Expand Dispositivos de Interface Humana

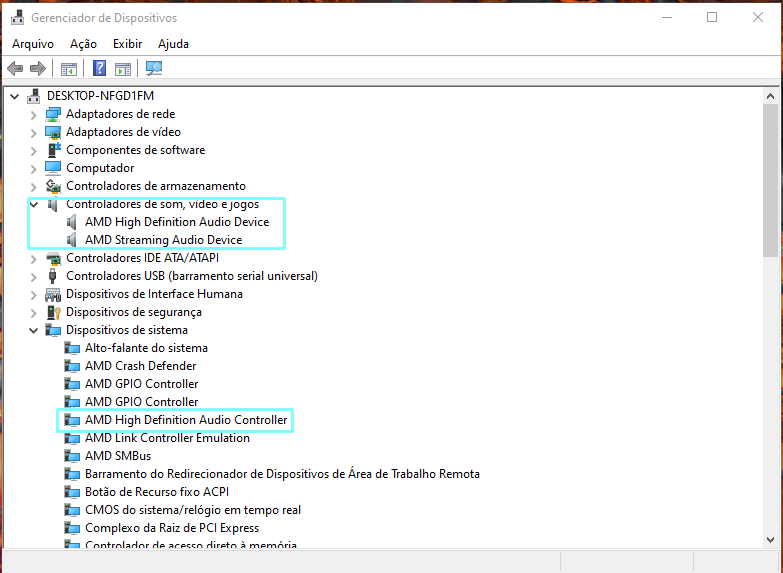pos(33,295)
